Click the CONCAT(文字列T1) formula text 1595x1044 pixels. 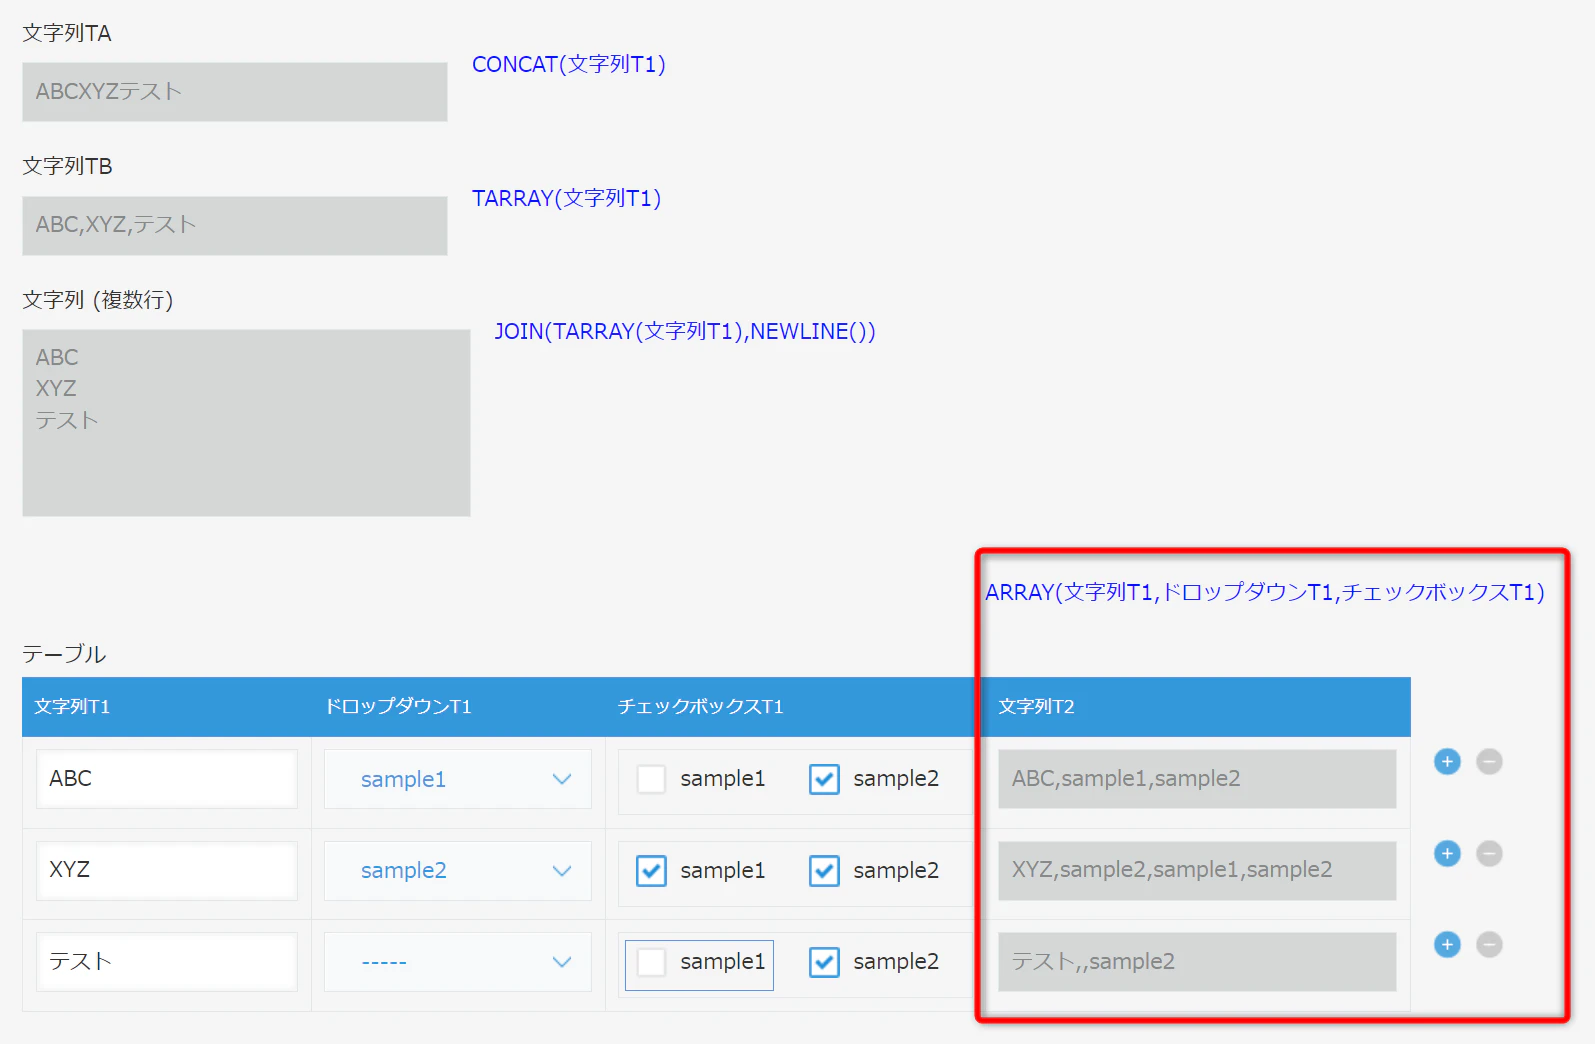pyautogui.click(x=569, y=65)
